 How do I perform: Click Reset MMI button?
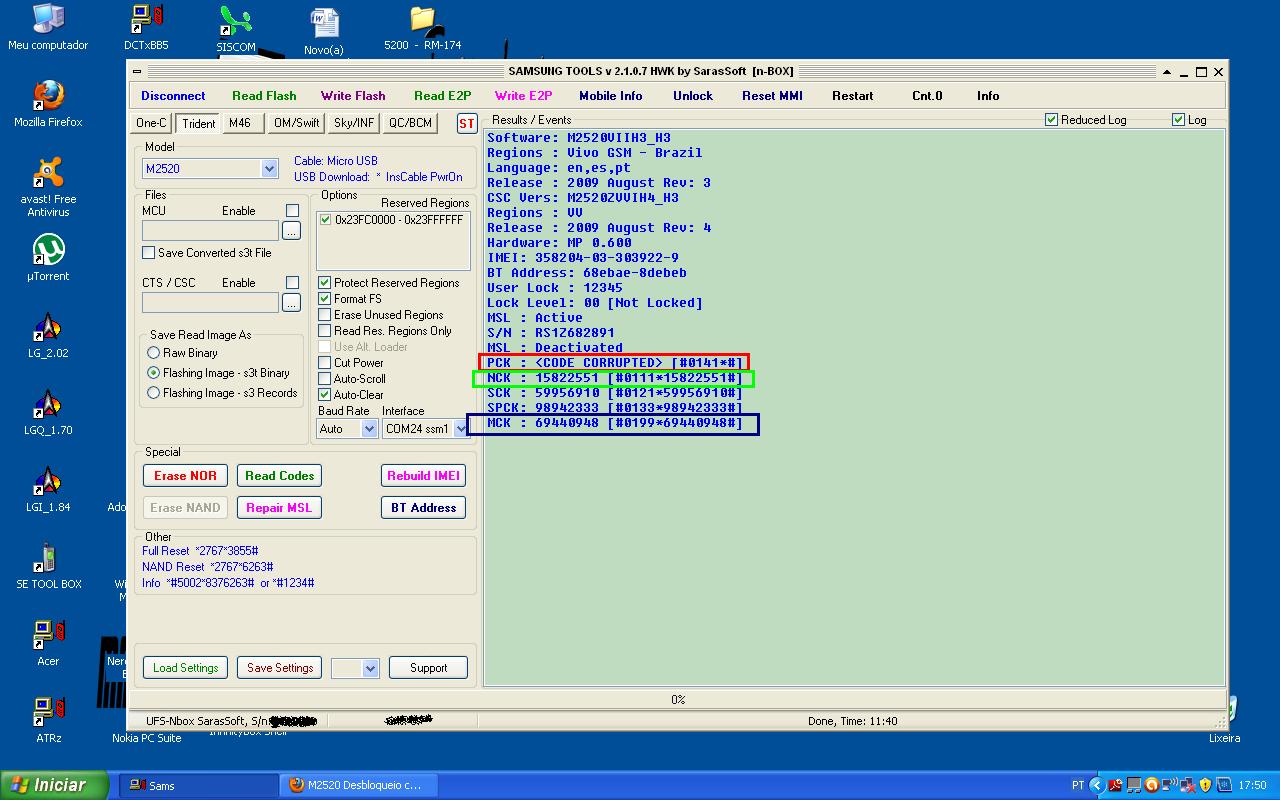pos(772,96)
